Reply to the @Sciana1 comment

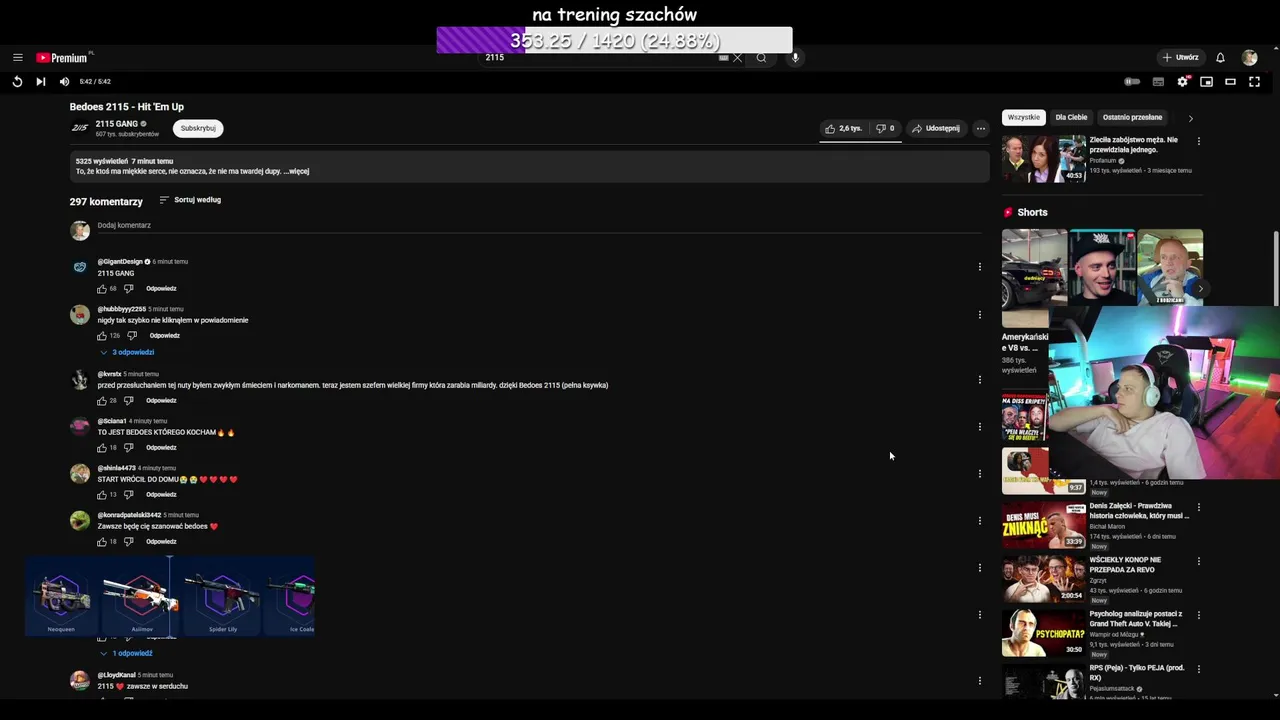coord(161,448)
